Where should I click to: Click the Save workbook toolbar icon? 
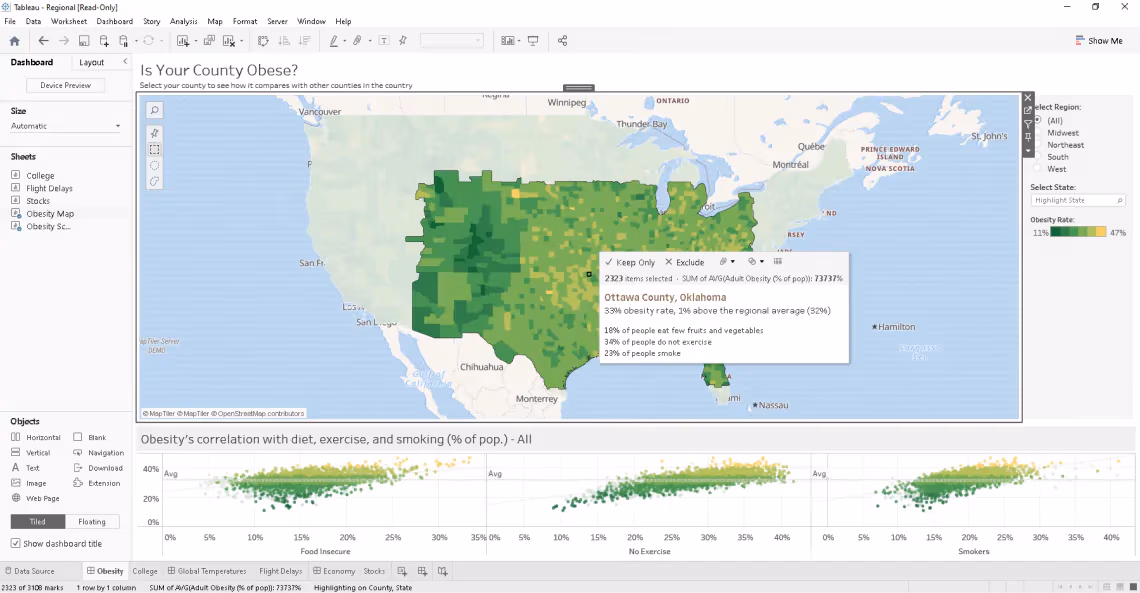point(84,41)
